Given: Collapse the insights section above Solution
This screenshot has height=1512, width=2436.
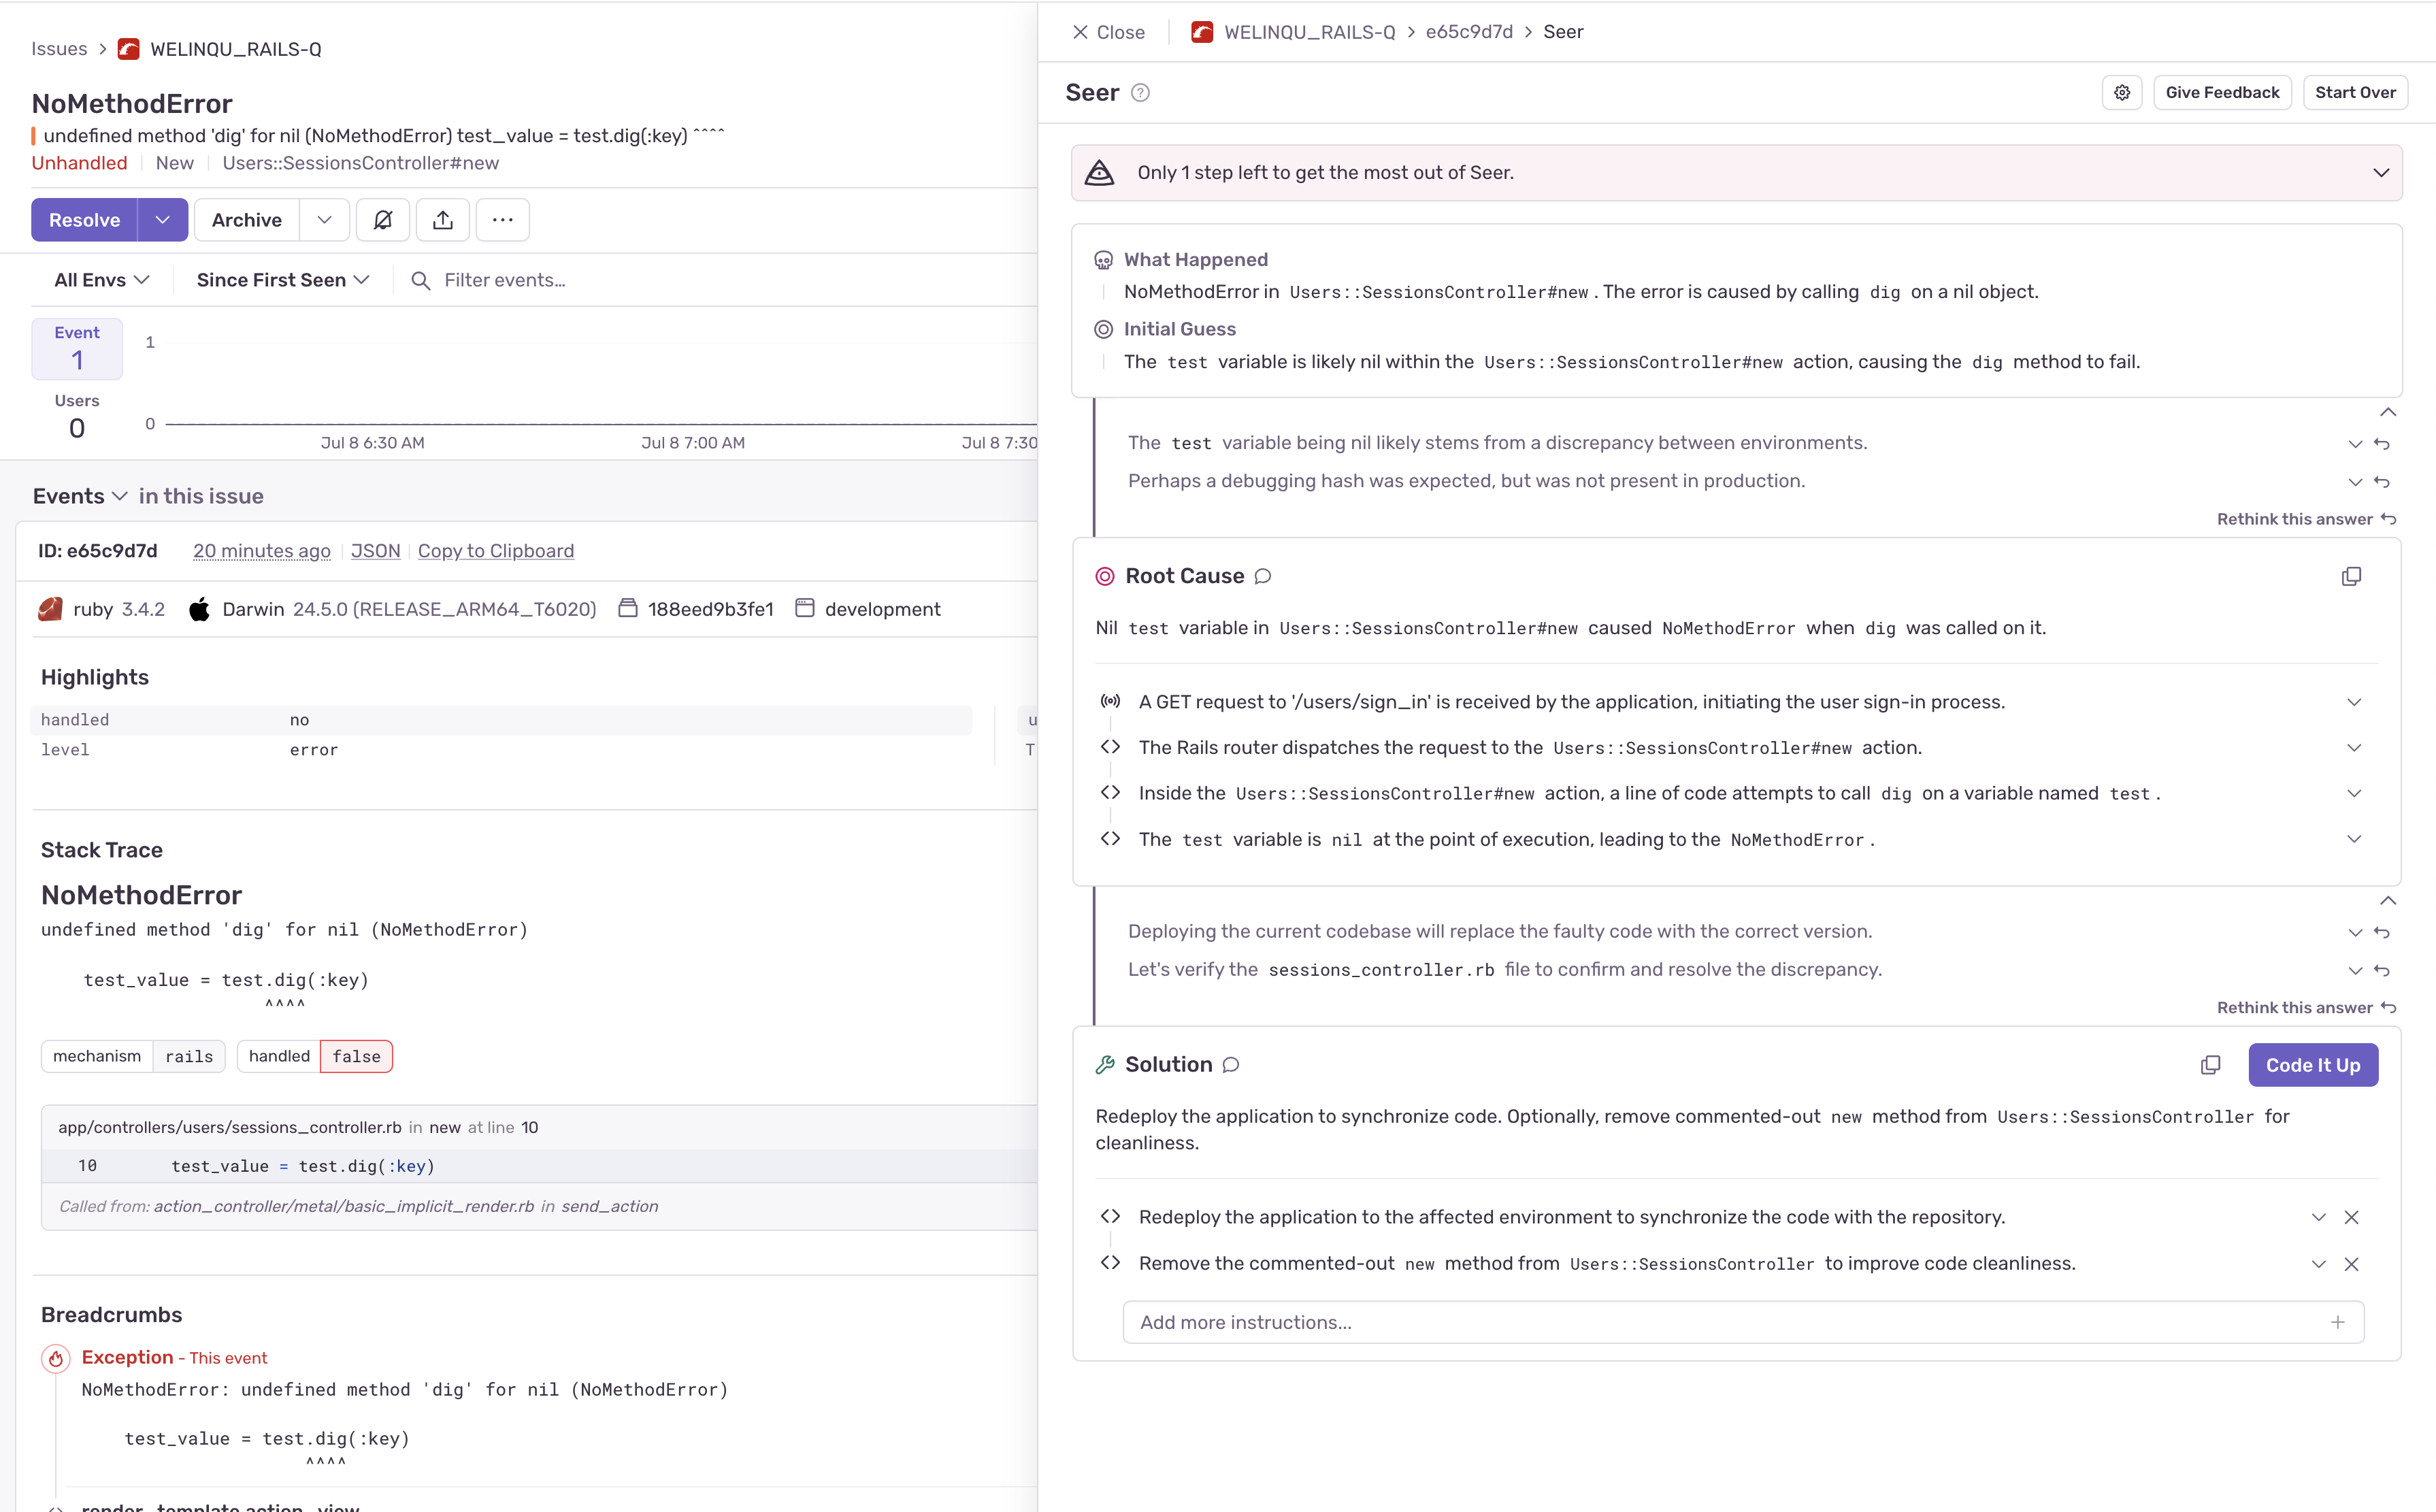Looking at the screenshot, I should click(2388, 901).
